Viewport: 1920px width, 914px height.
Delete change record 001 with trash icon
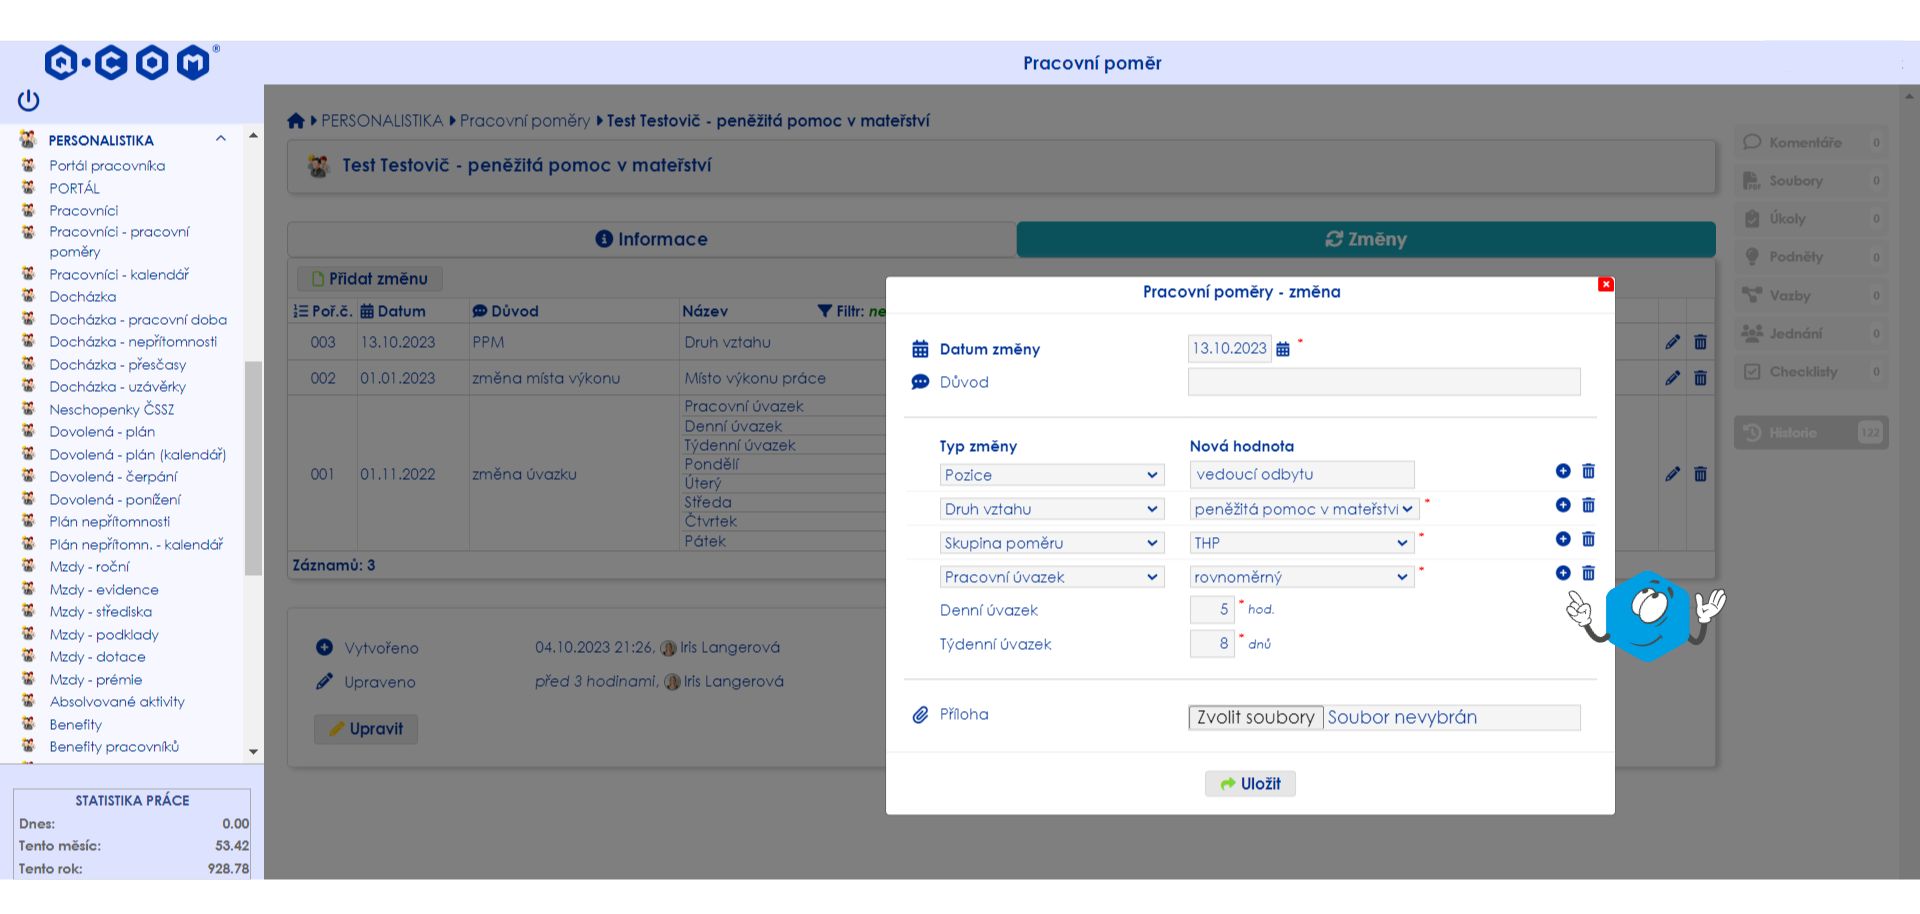1700,474
